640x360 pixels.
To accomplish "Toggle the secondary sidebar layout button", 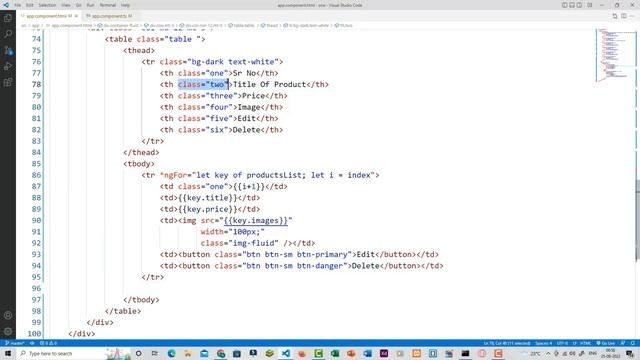I will coord(579,5).
